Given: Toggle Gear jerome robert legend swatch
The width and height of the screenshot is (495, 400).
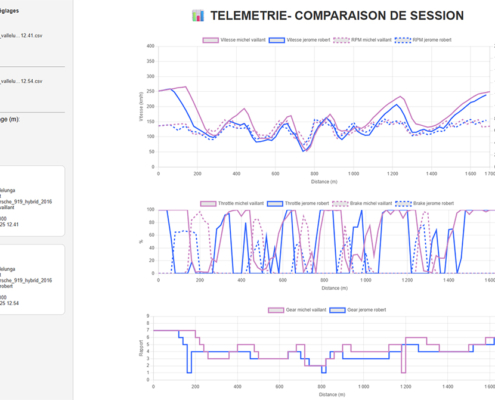Looking at the screenshot, I should [337, 310].
